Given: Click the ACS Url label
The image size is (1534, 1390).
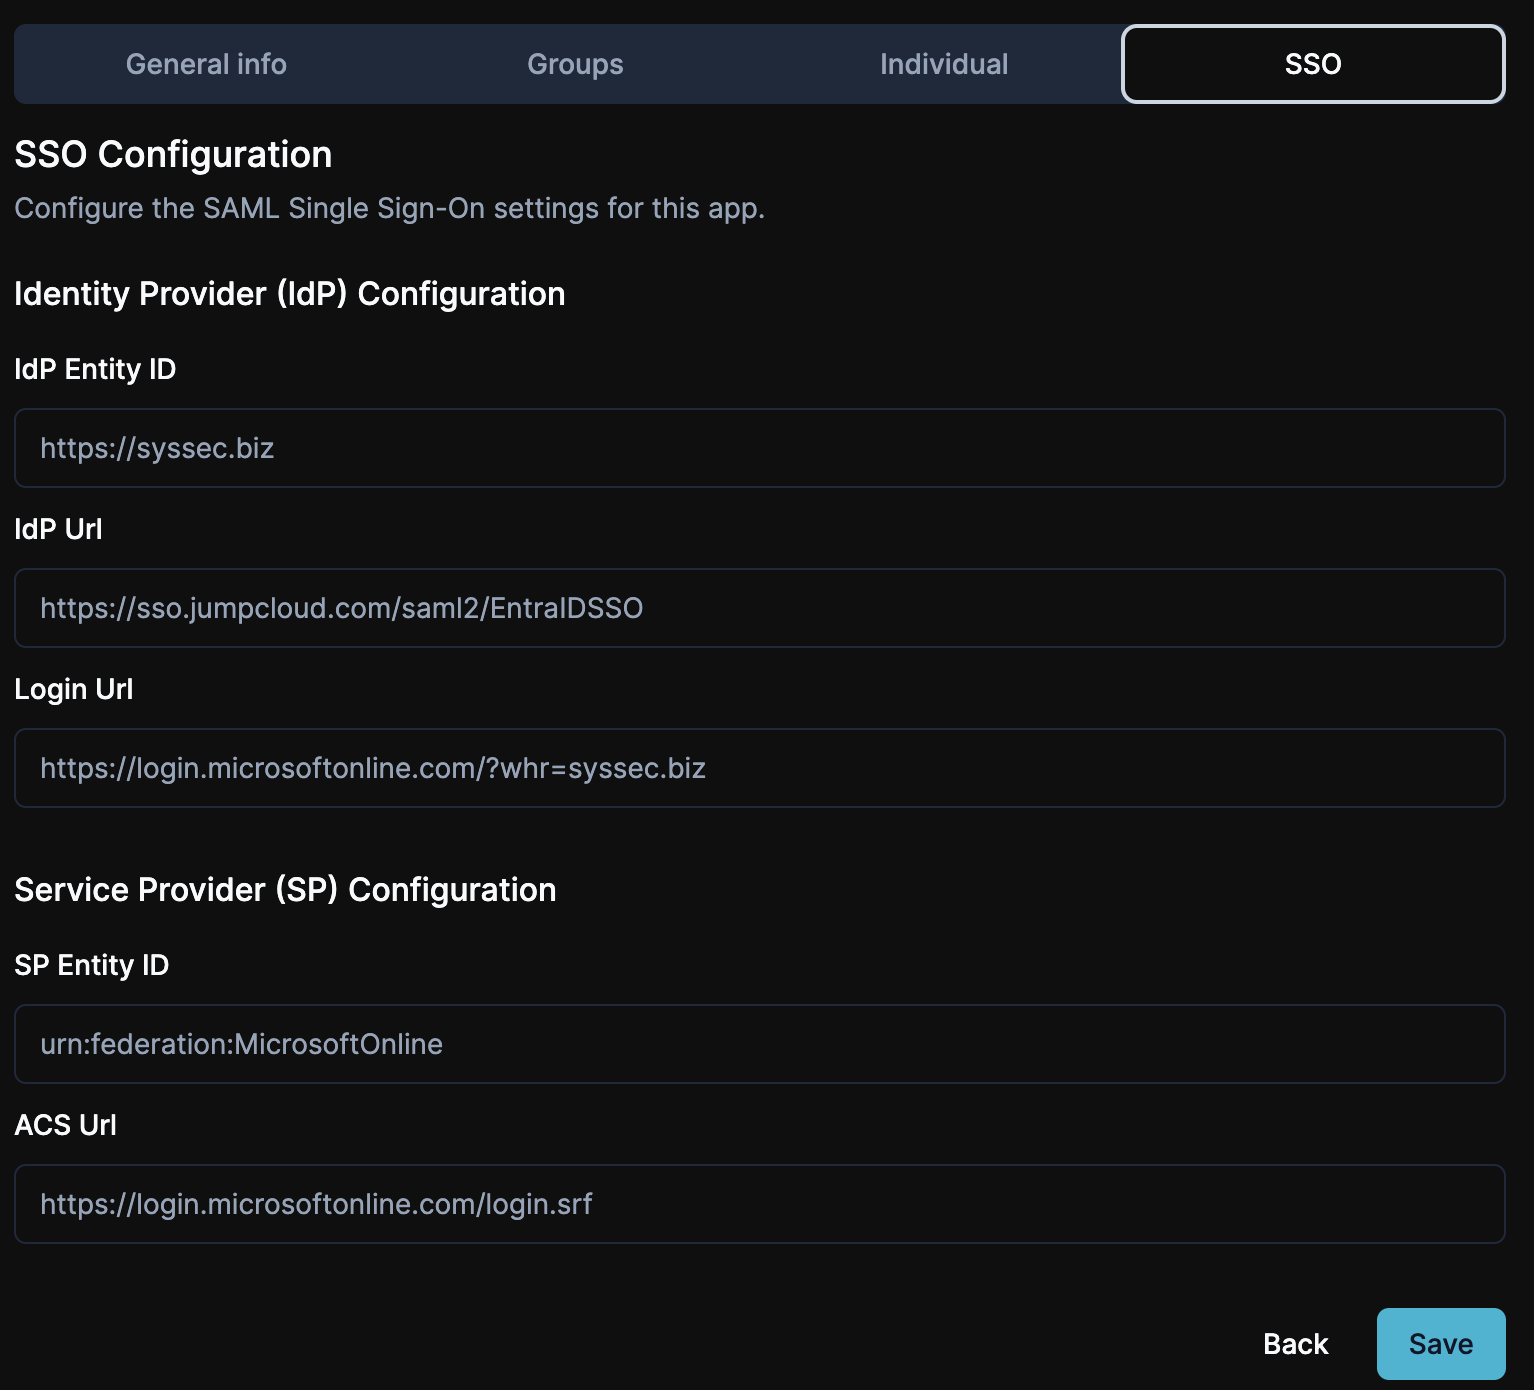Looking at the screenshot, I should [65, 1125].
